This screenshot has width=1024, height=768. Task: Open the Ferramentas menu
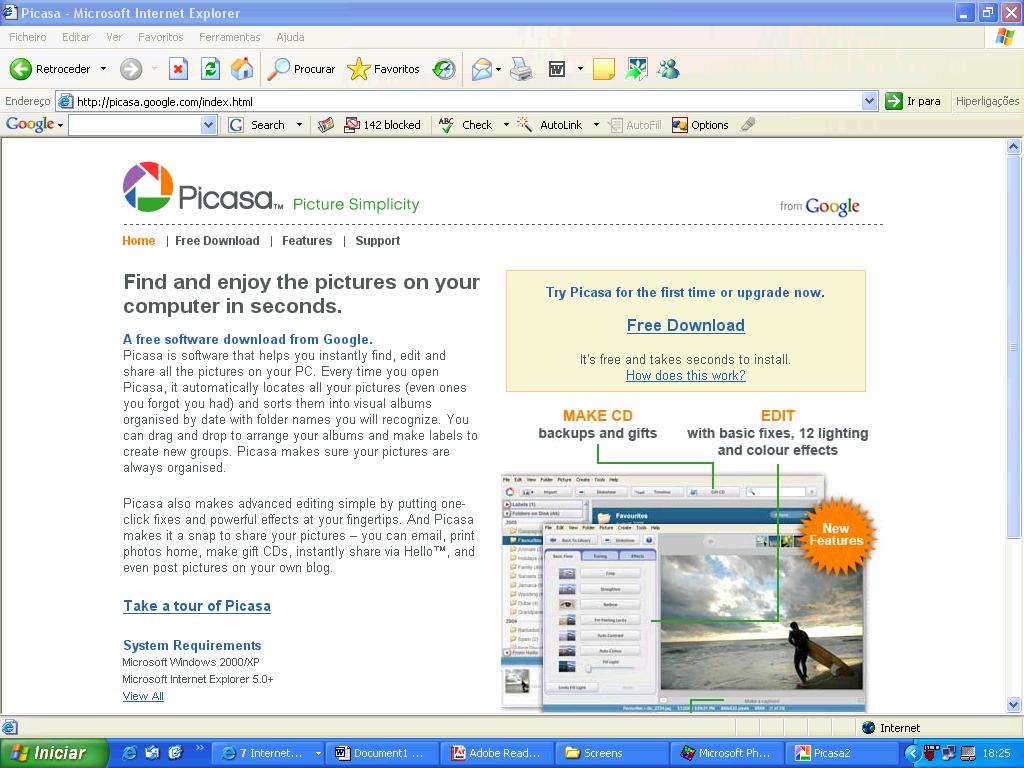(229, 37)
